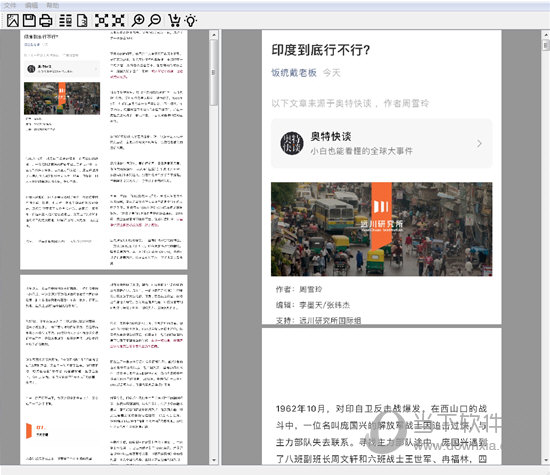Click the line 以下文章来源于奥特快谈
The image size is (550, 475).
[x=350, y=103]
